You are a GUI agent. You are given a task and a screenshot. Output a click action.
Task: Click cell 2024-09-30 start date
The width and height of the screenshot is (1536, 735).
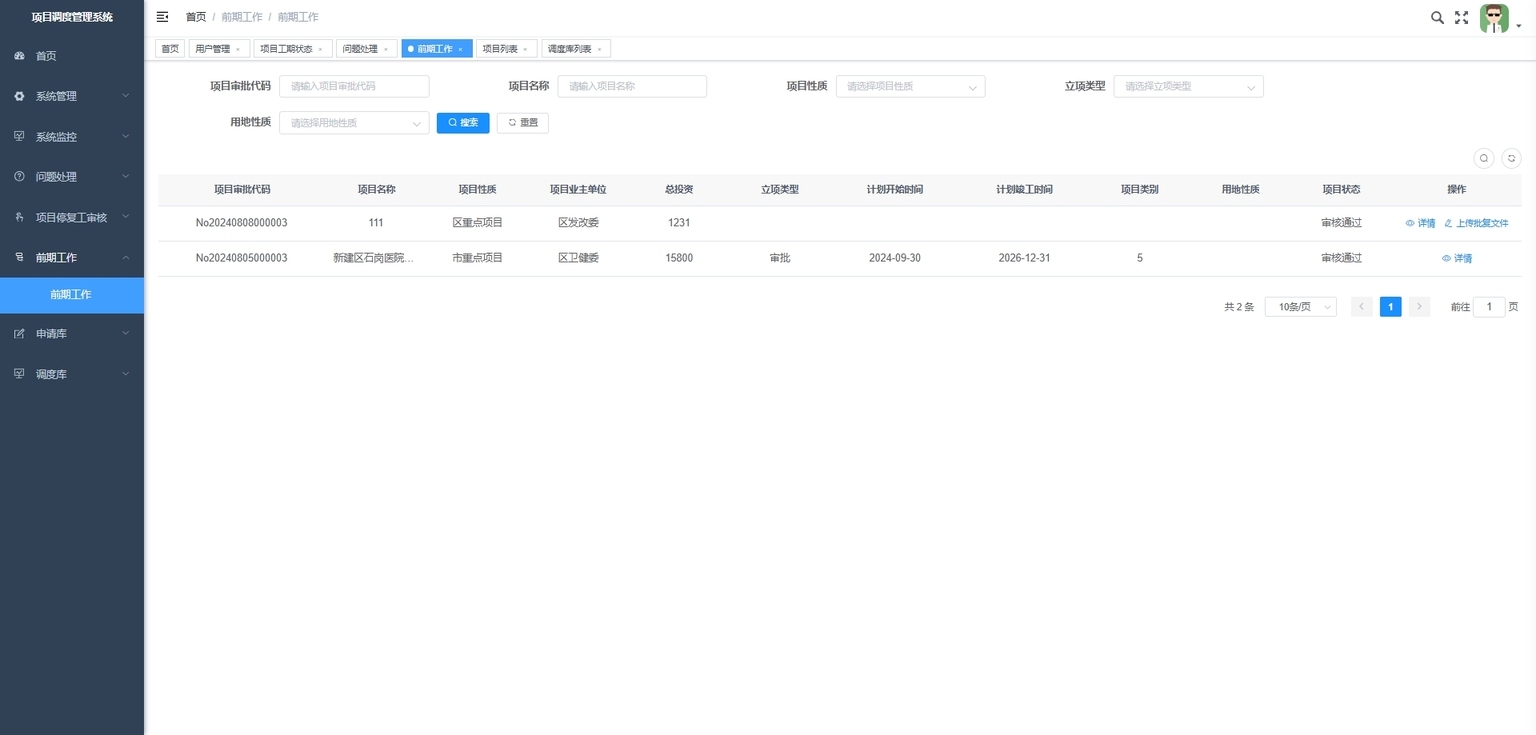click(895, 258)
